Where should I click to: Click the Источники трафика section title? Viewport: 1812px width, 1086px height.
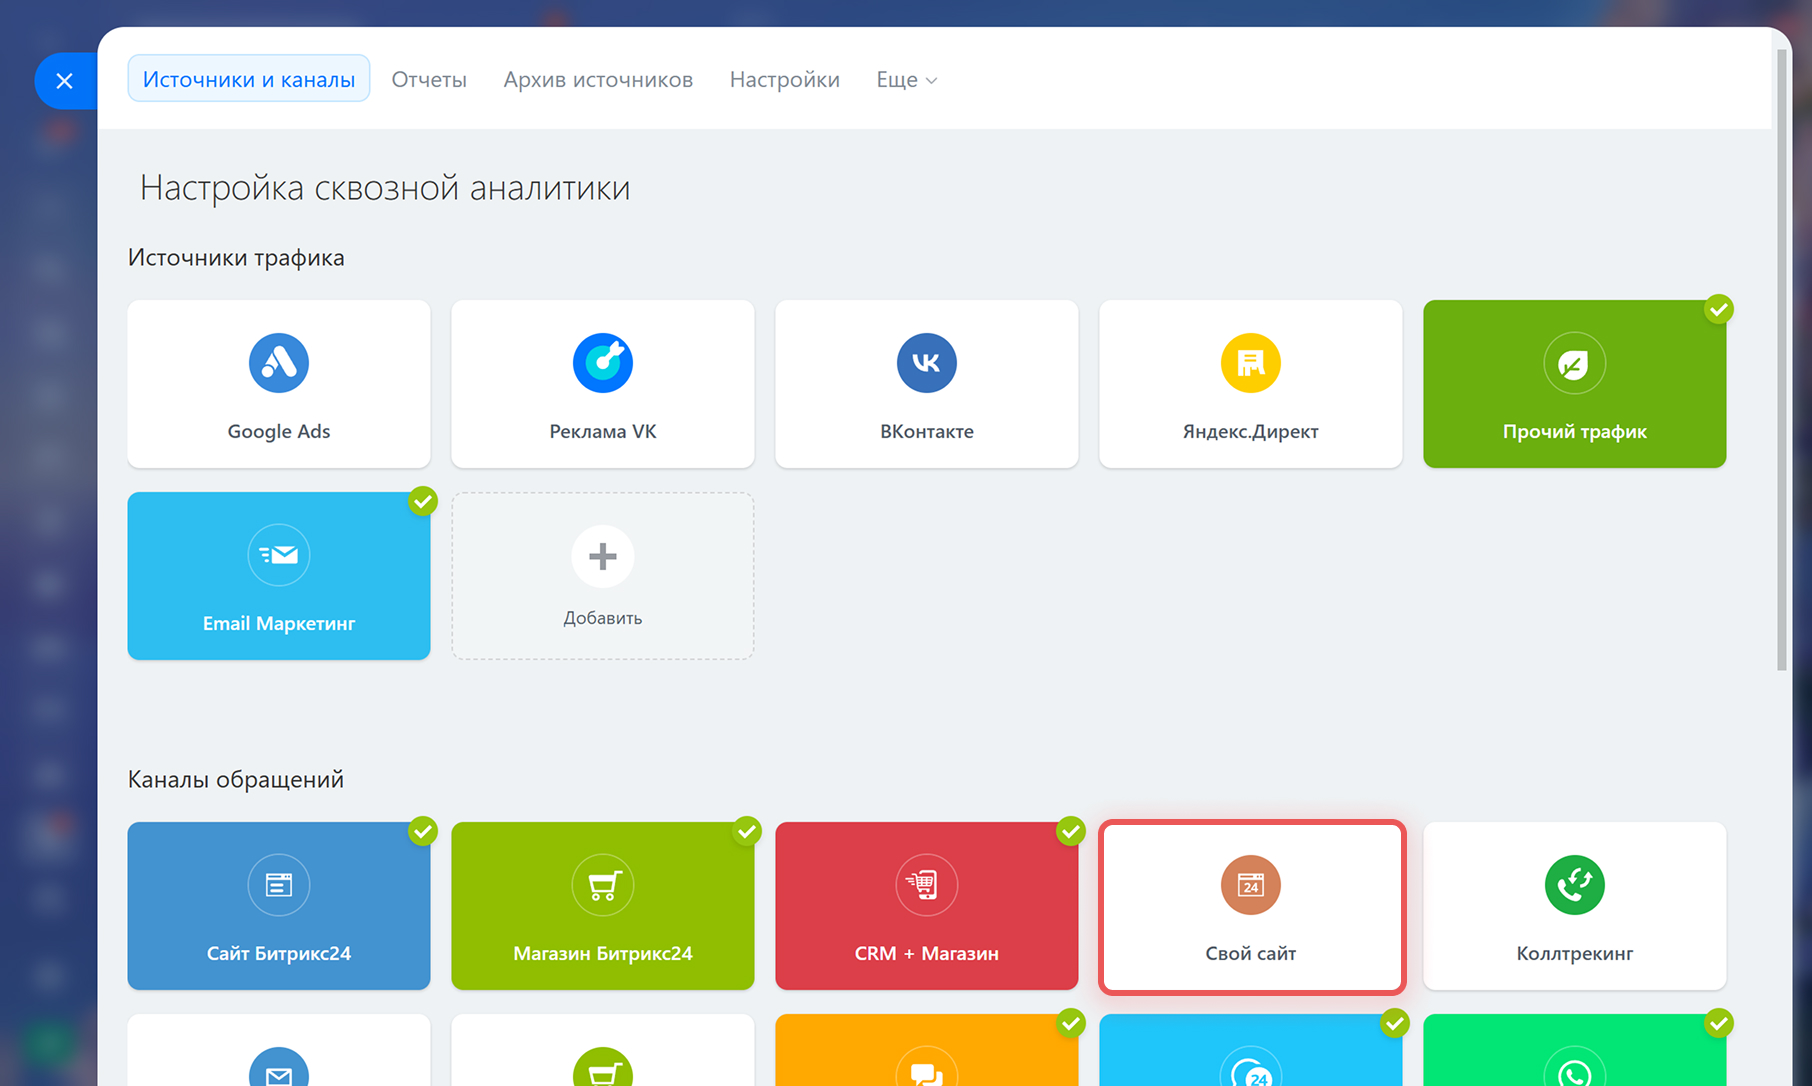236,258
